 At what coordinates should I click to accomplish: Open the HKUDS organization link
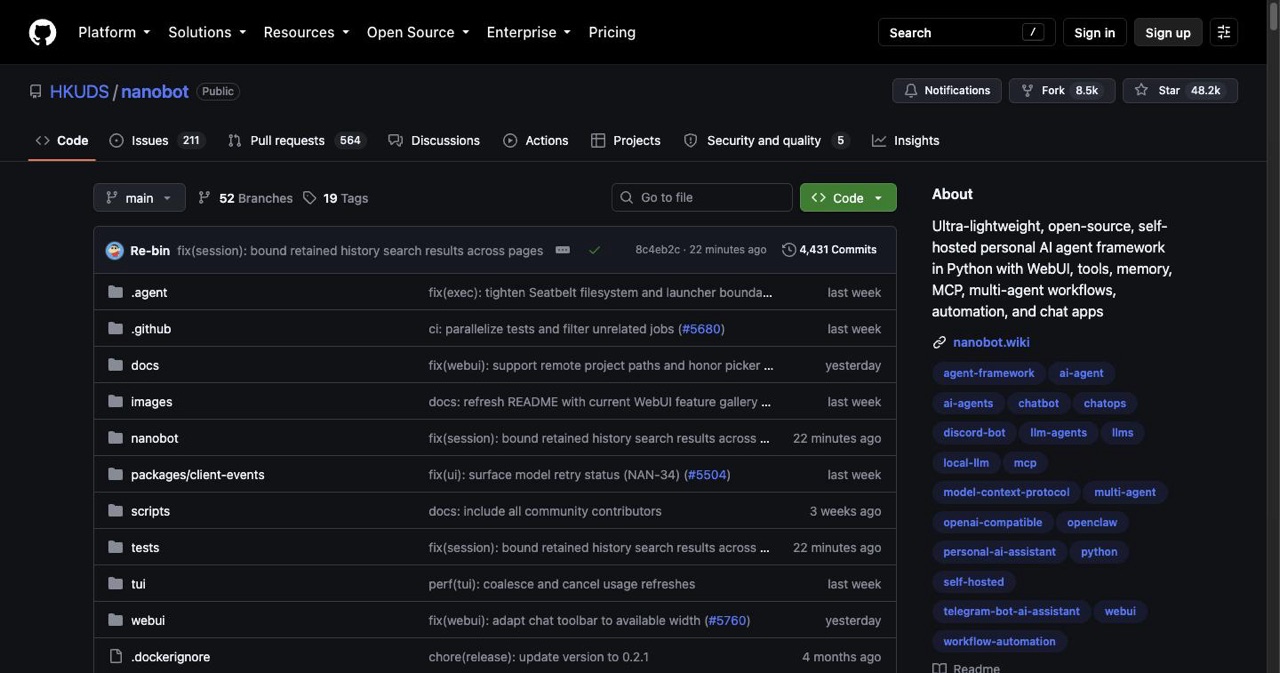(x=79, y=91)
